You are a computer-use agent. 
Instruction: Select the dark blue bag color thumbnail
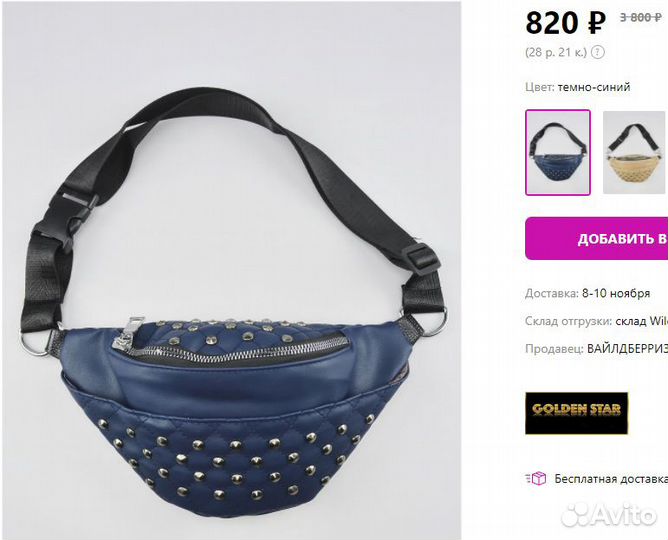coord(558,152)
